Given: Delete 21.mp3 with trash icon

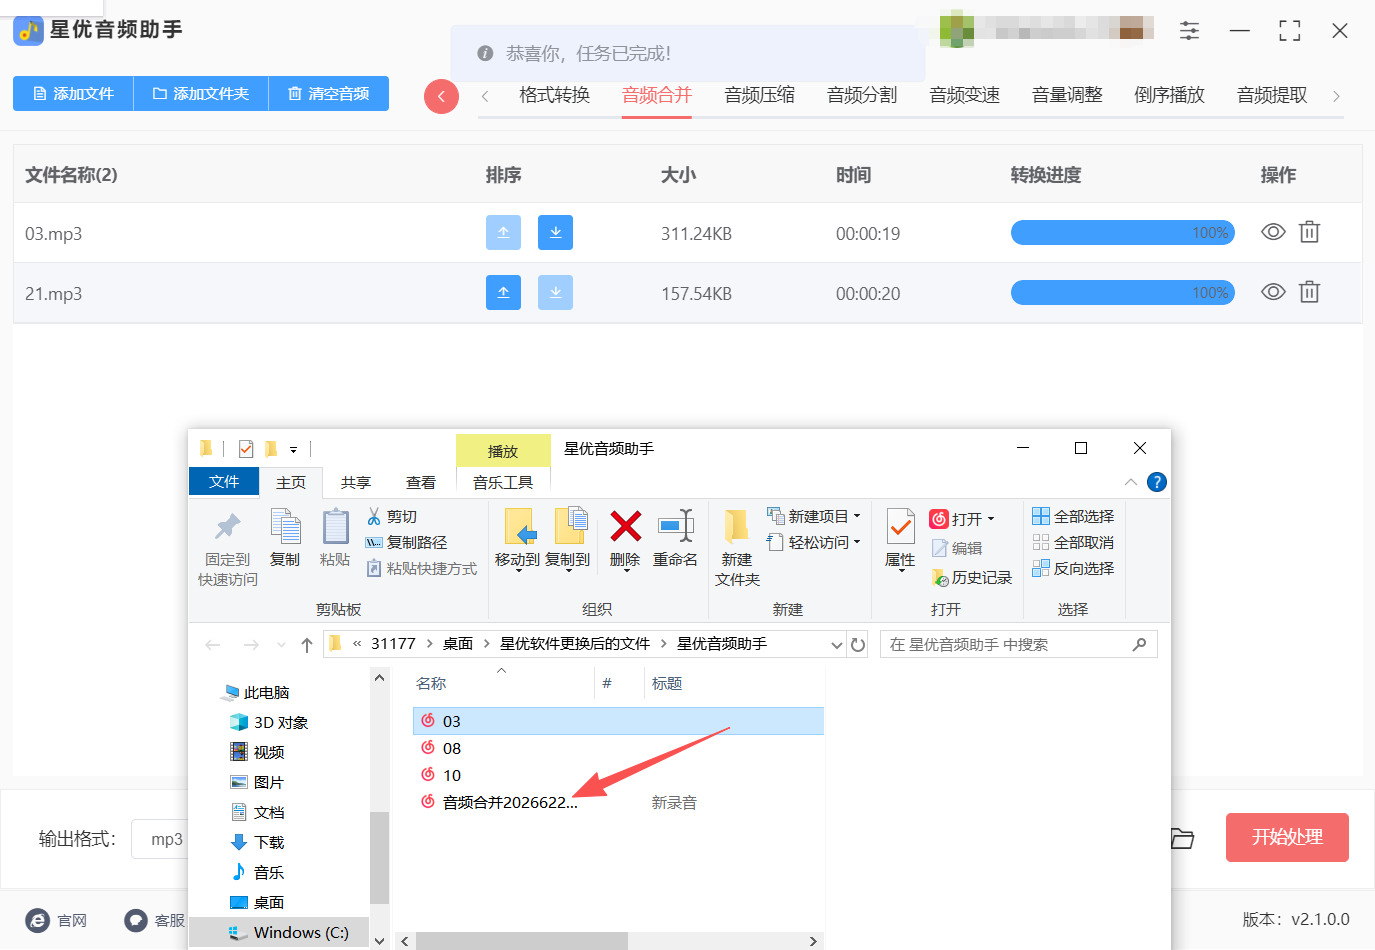Looking at the screenshot, I should (x=1309, y=292).
